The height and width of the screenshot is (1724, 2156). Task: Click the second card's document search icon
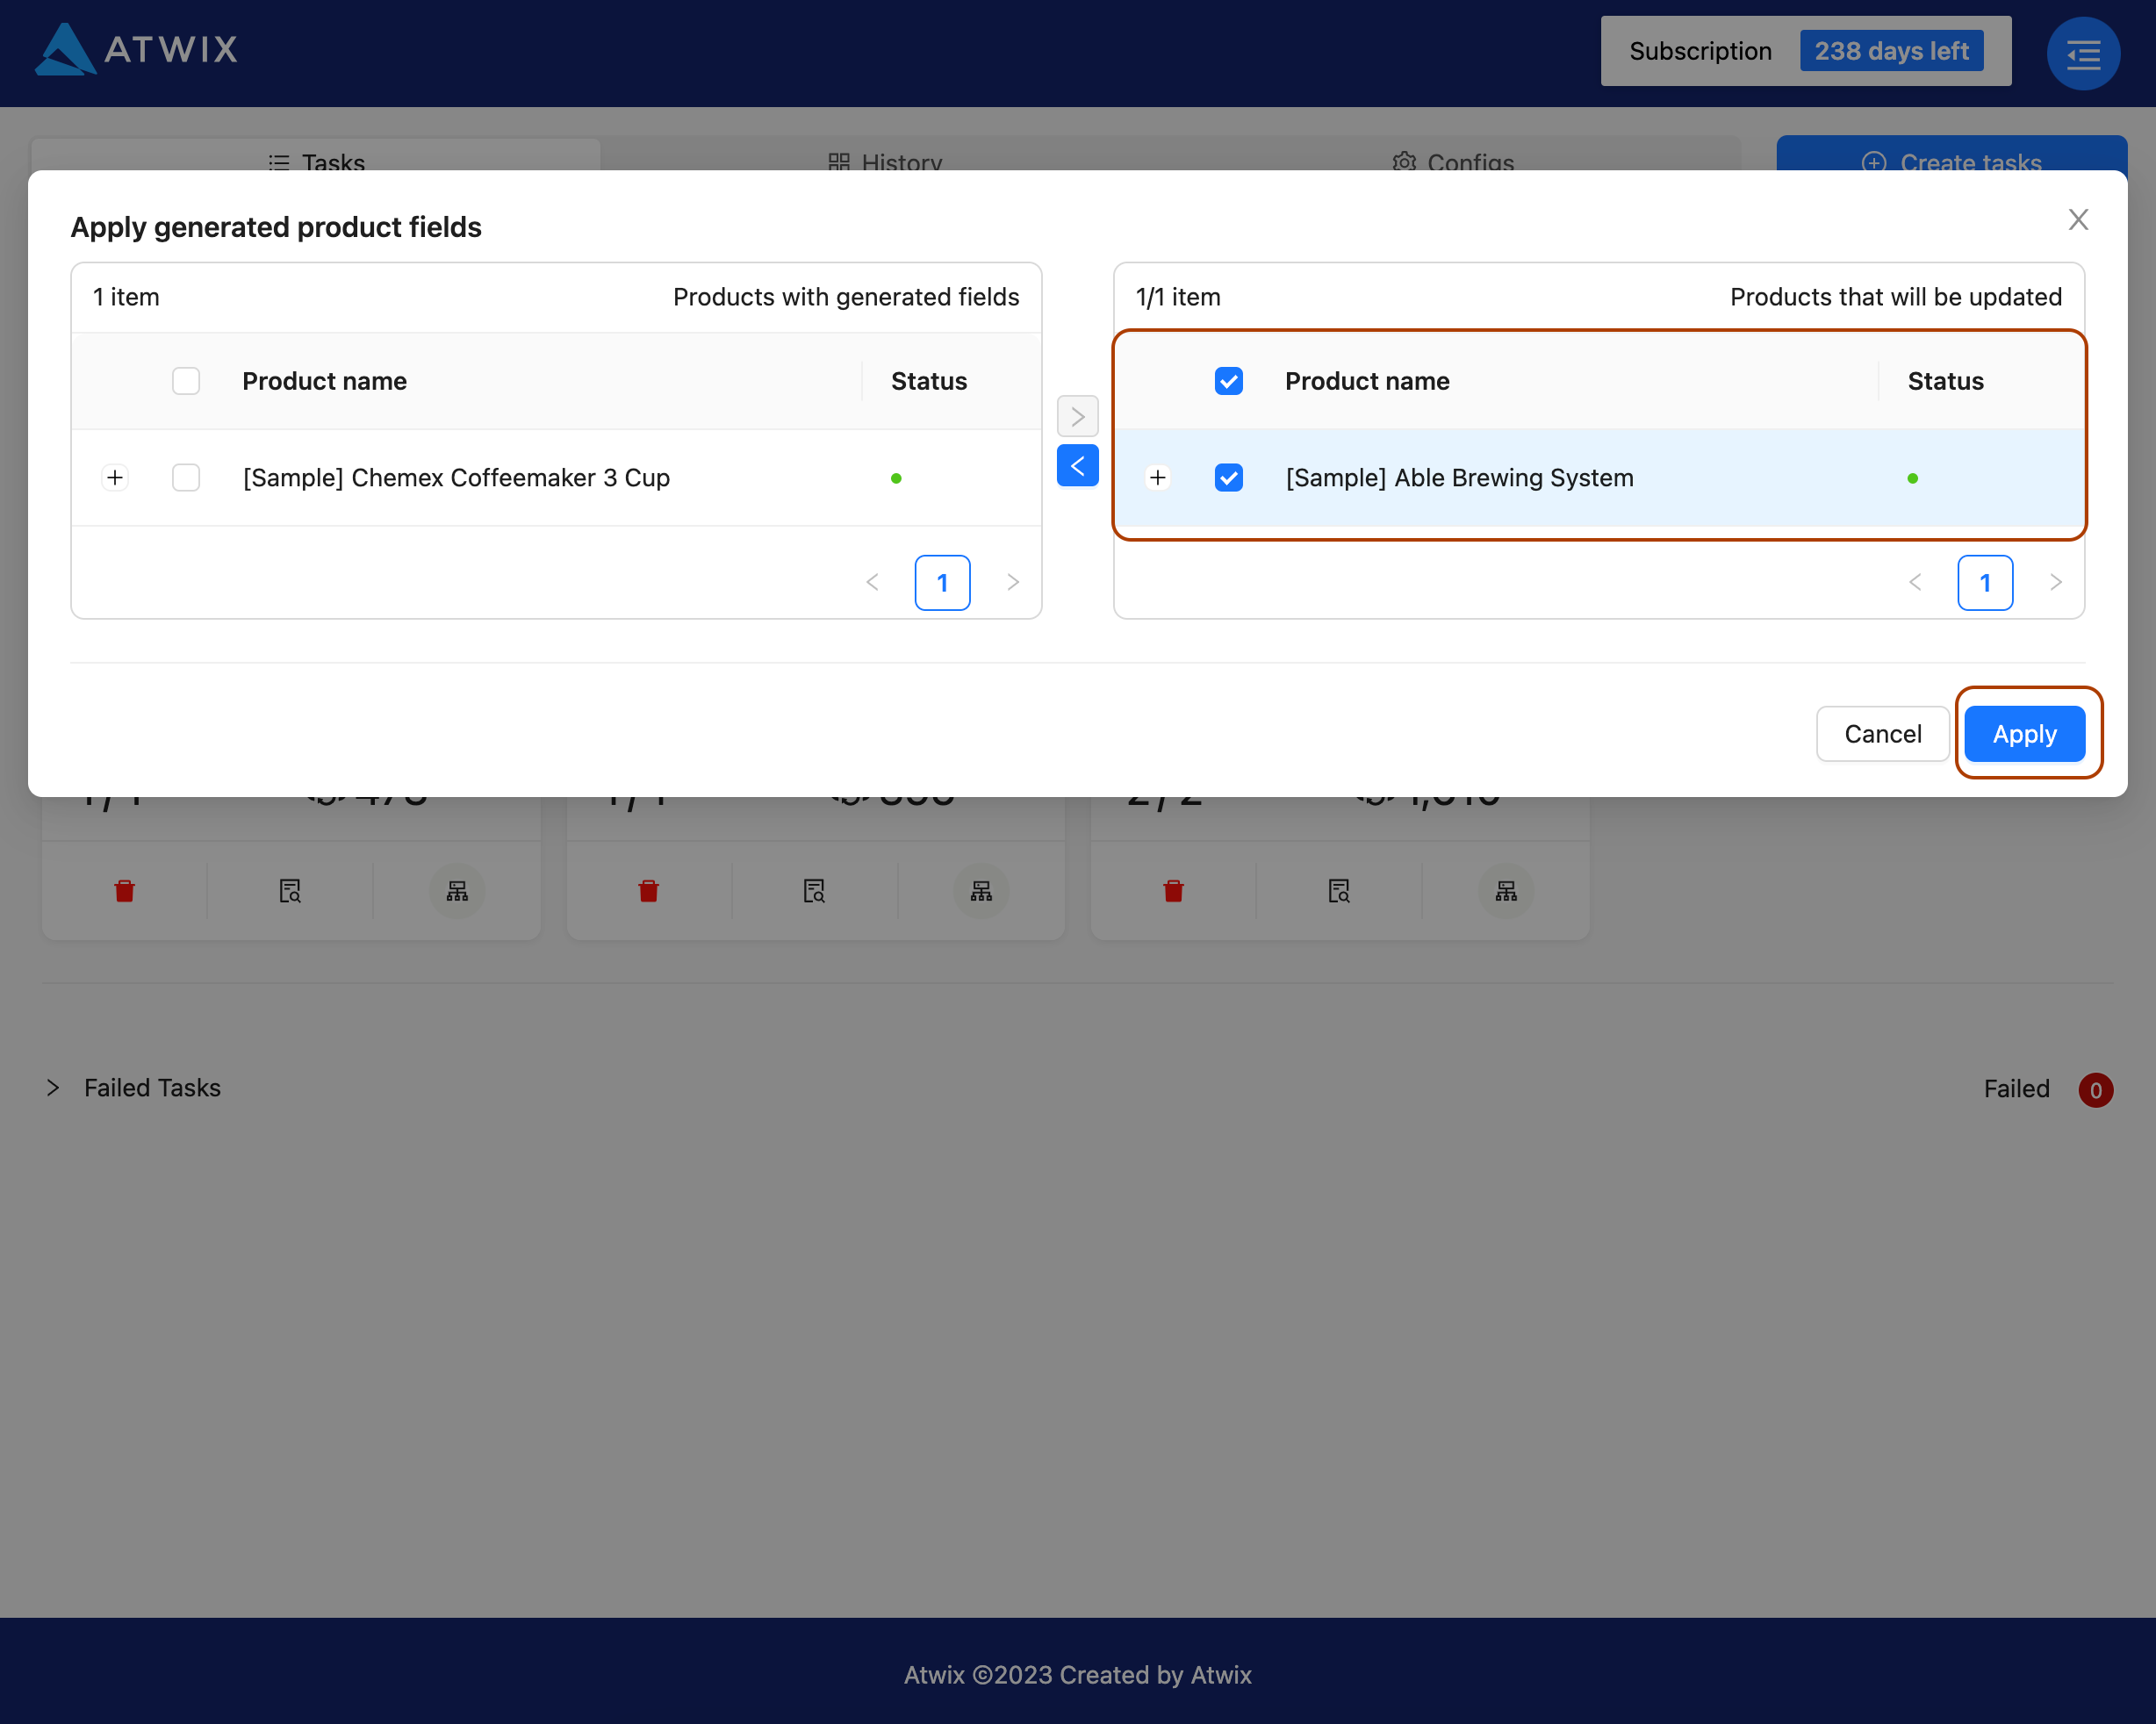tap(814, 891)
